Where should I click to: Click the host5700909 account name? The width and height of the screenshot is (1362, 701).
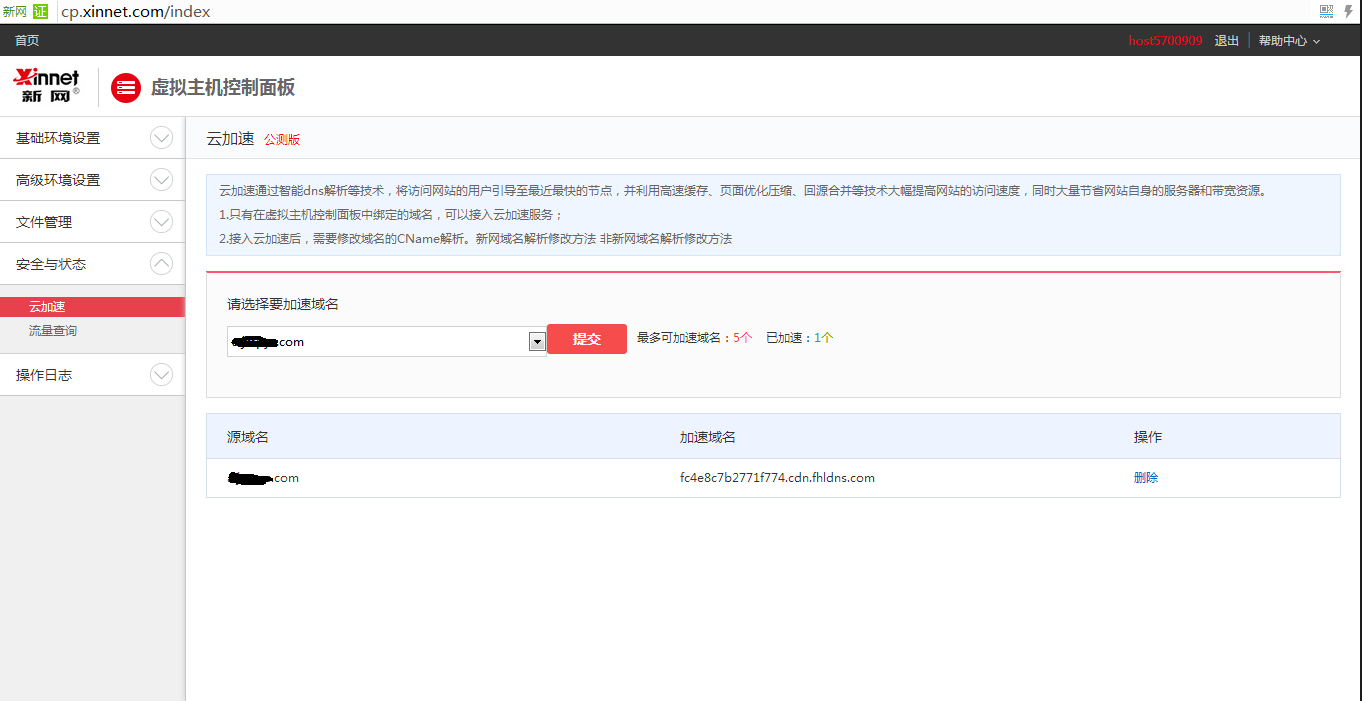(1165, 41)
